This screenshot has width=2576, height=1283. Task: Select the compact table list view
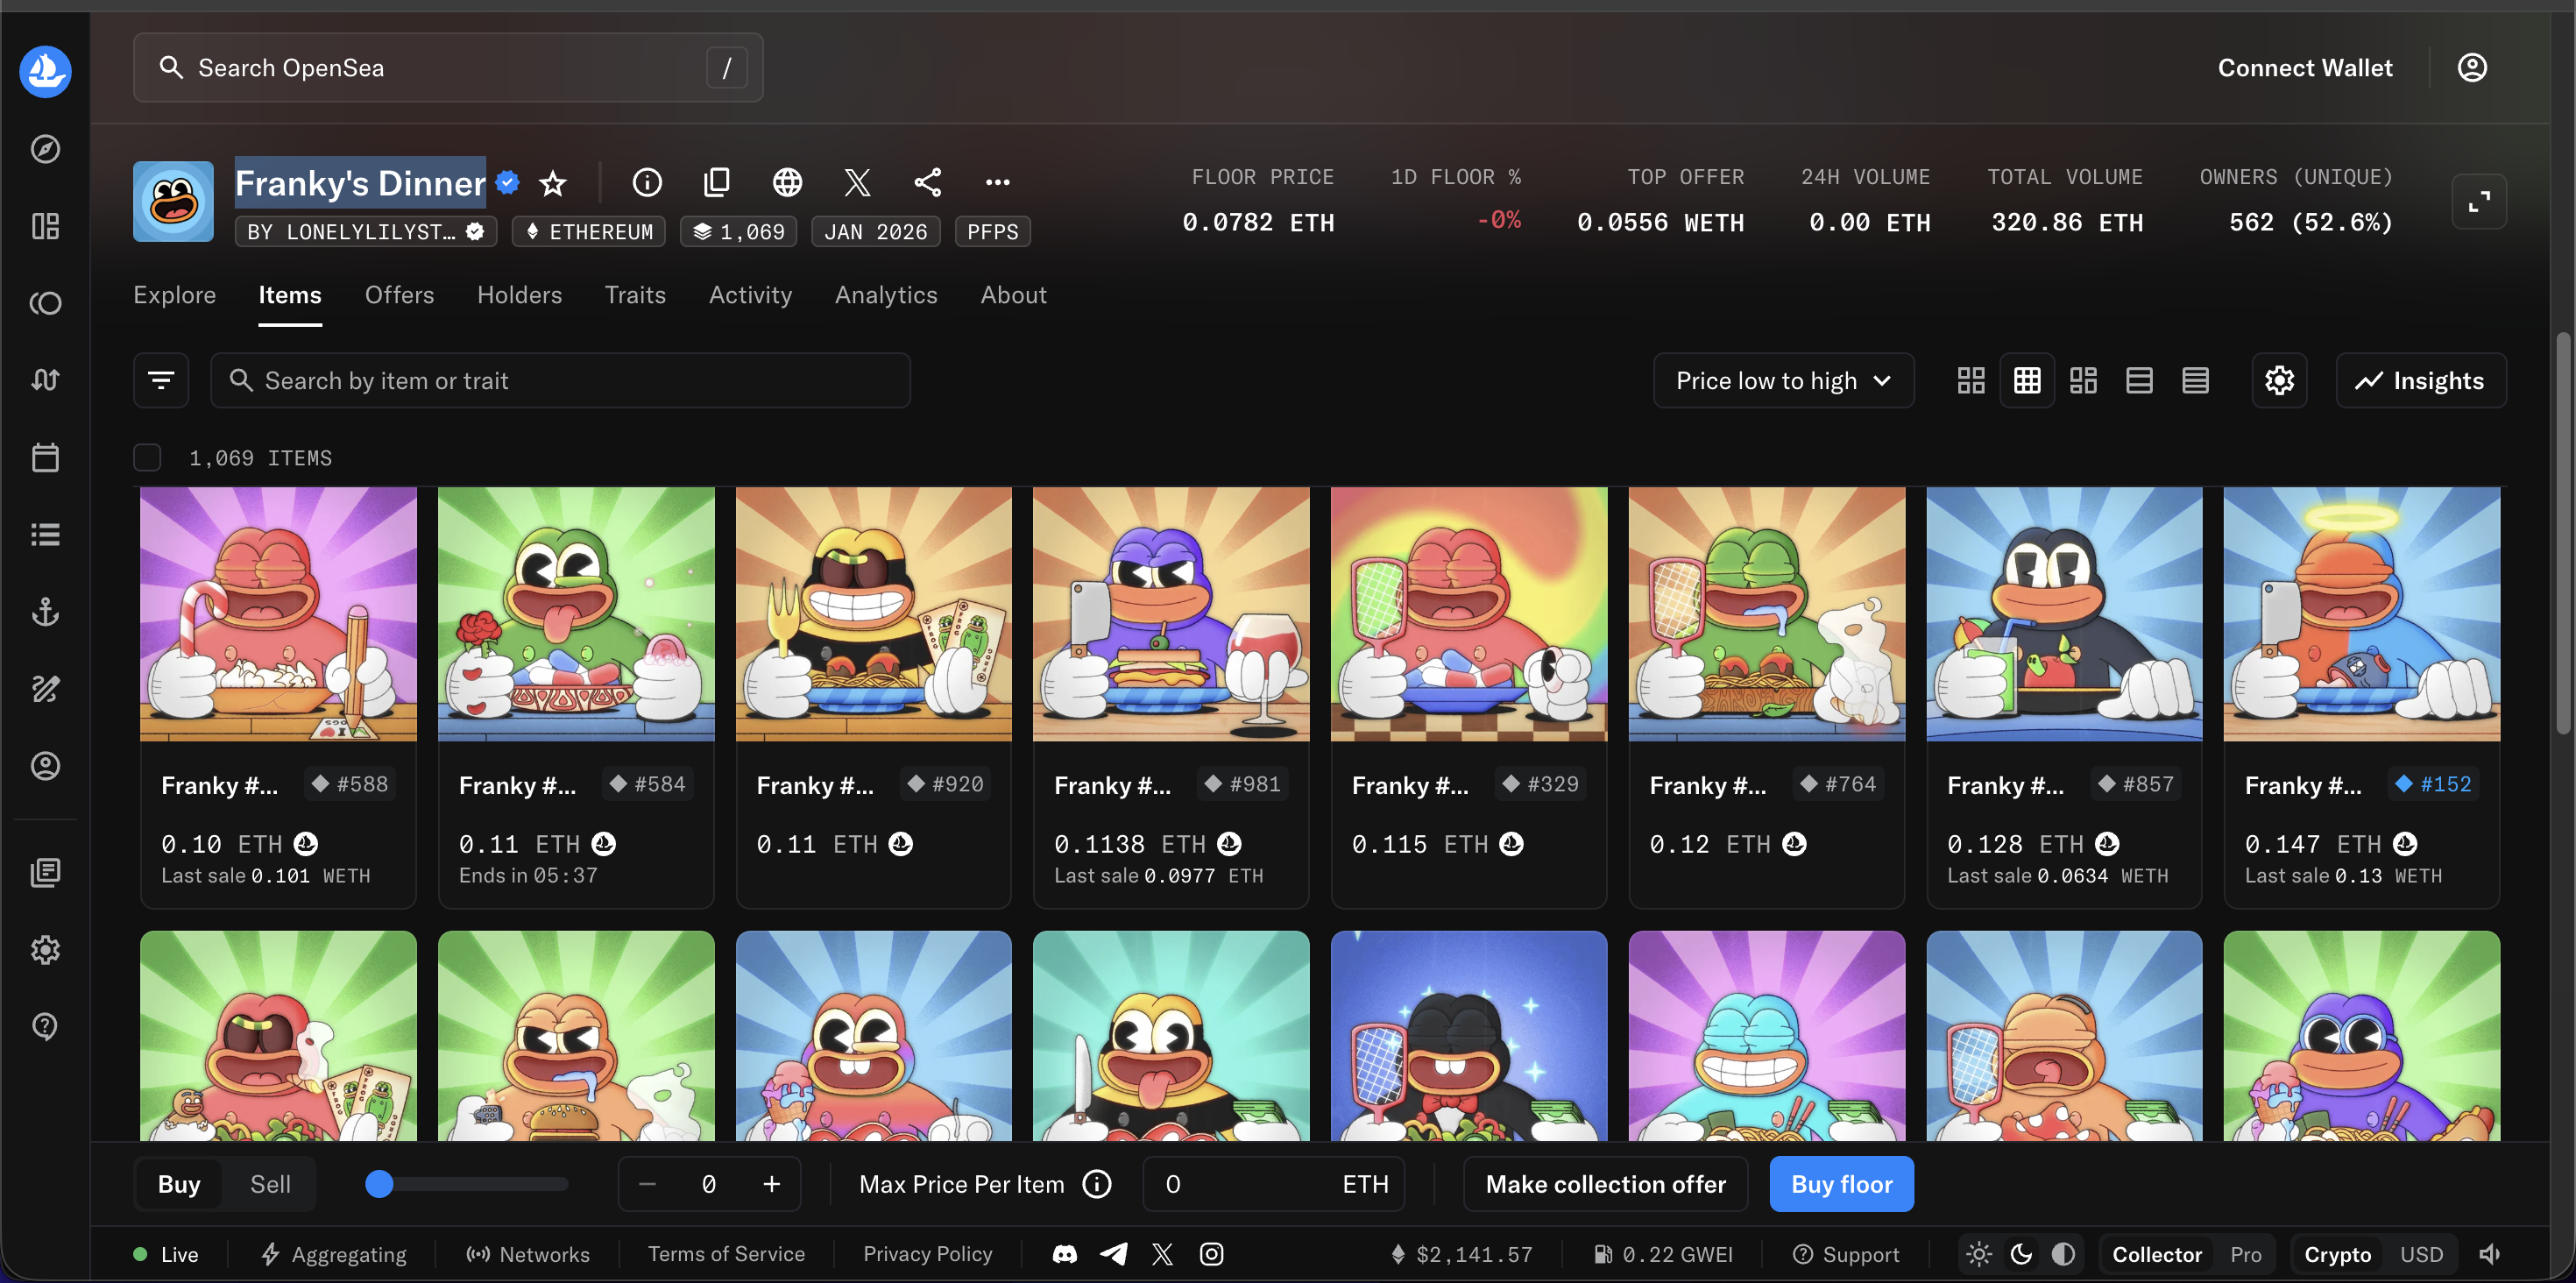2195,380
